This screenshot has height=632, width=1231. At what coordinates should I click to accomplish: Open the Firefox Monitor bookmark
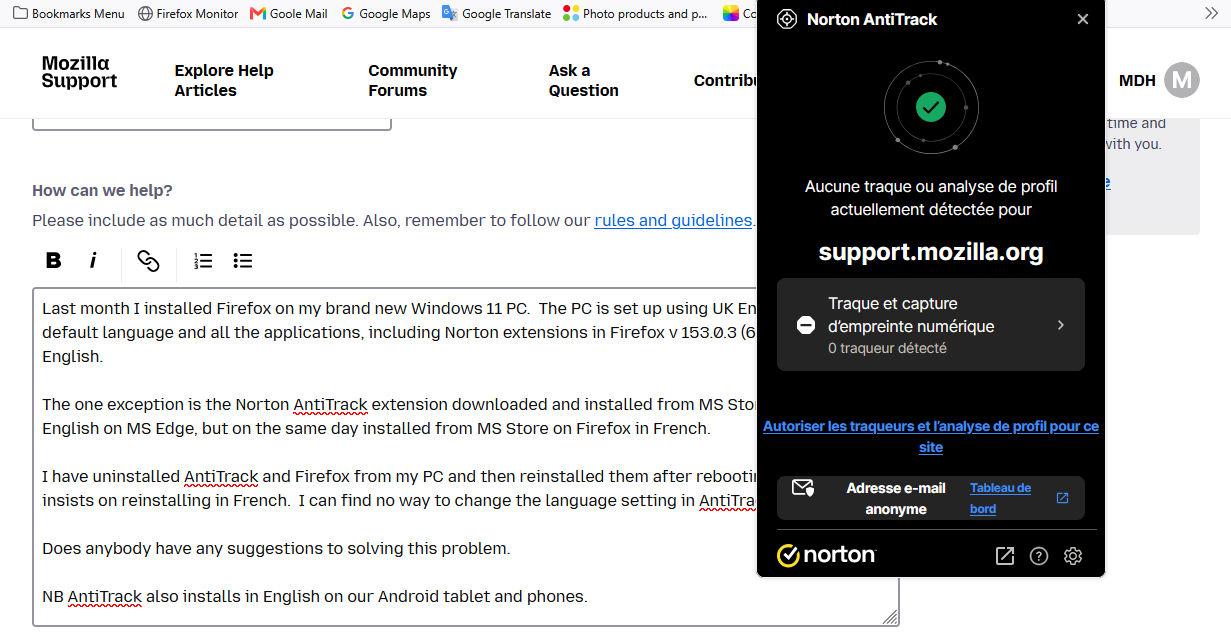click(188, 14)
